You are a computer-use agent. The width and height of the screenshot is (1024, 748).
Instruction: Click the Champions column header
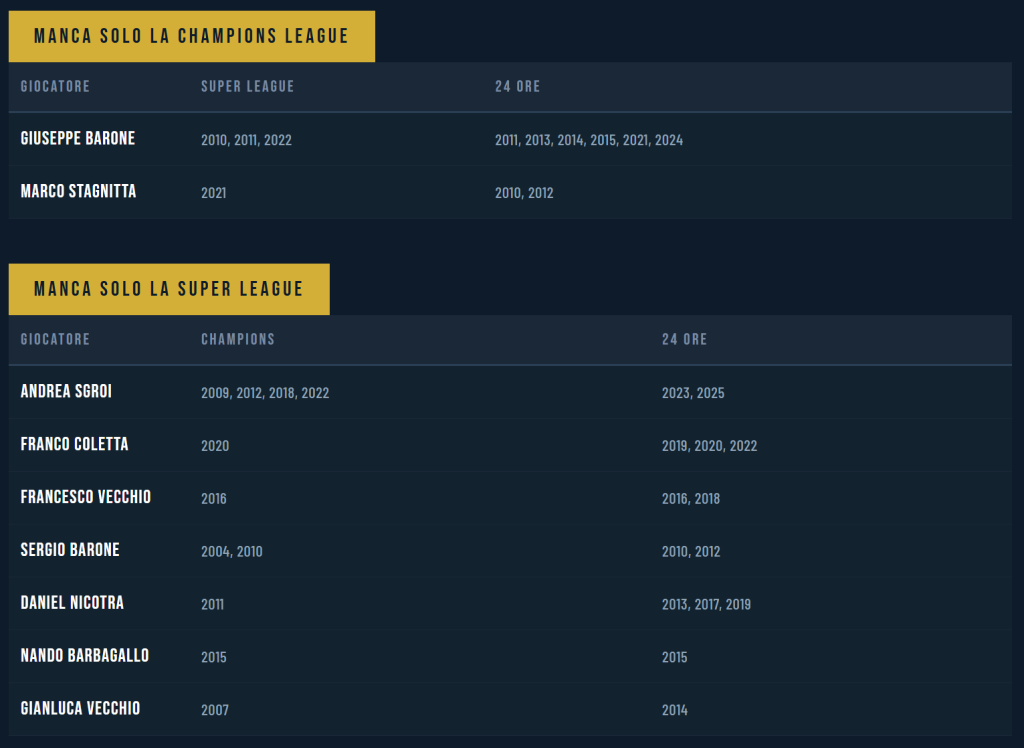click(237, 340)
